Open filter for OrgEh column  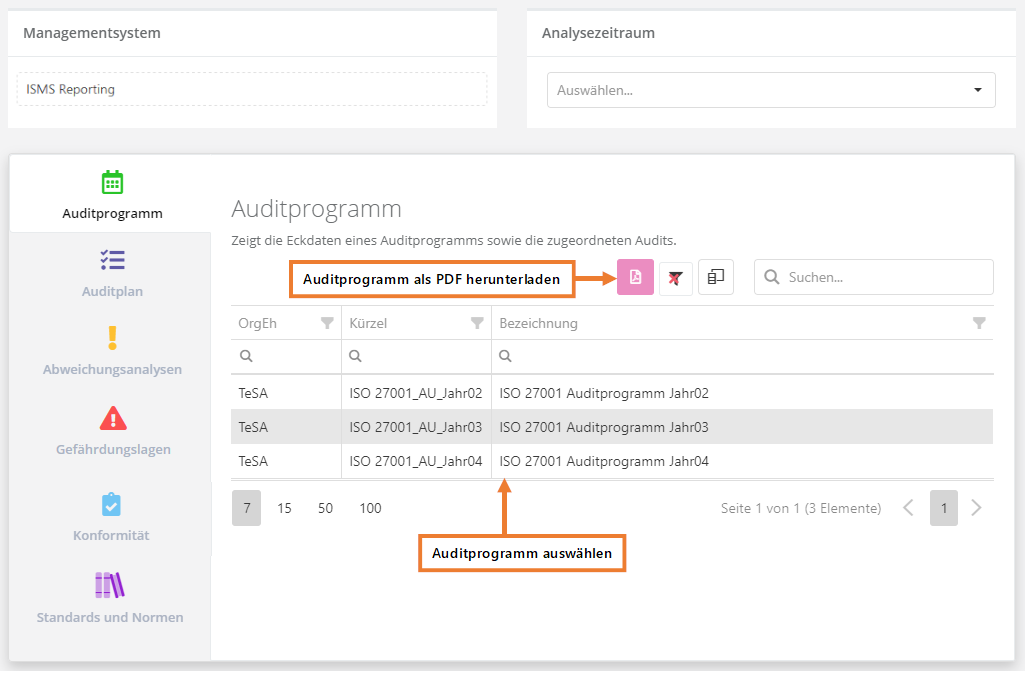coord(327,323)
